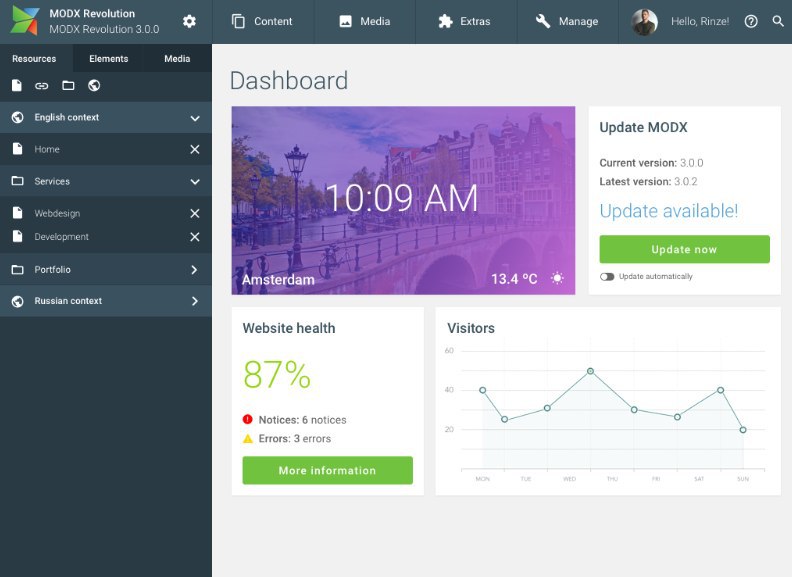Viewport: 792px width, 577px height.
Task: Switch to the Media sidebar tab
Action: coord(177,58)
